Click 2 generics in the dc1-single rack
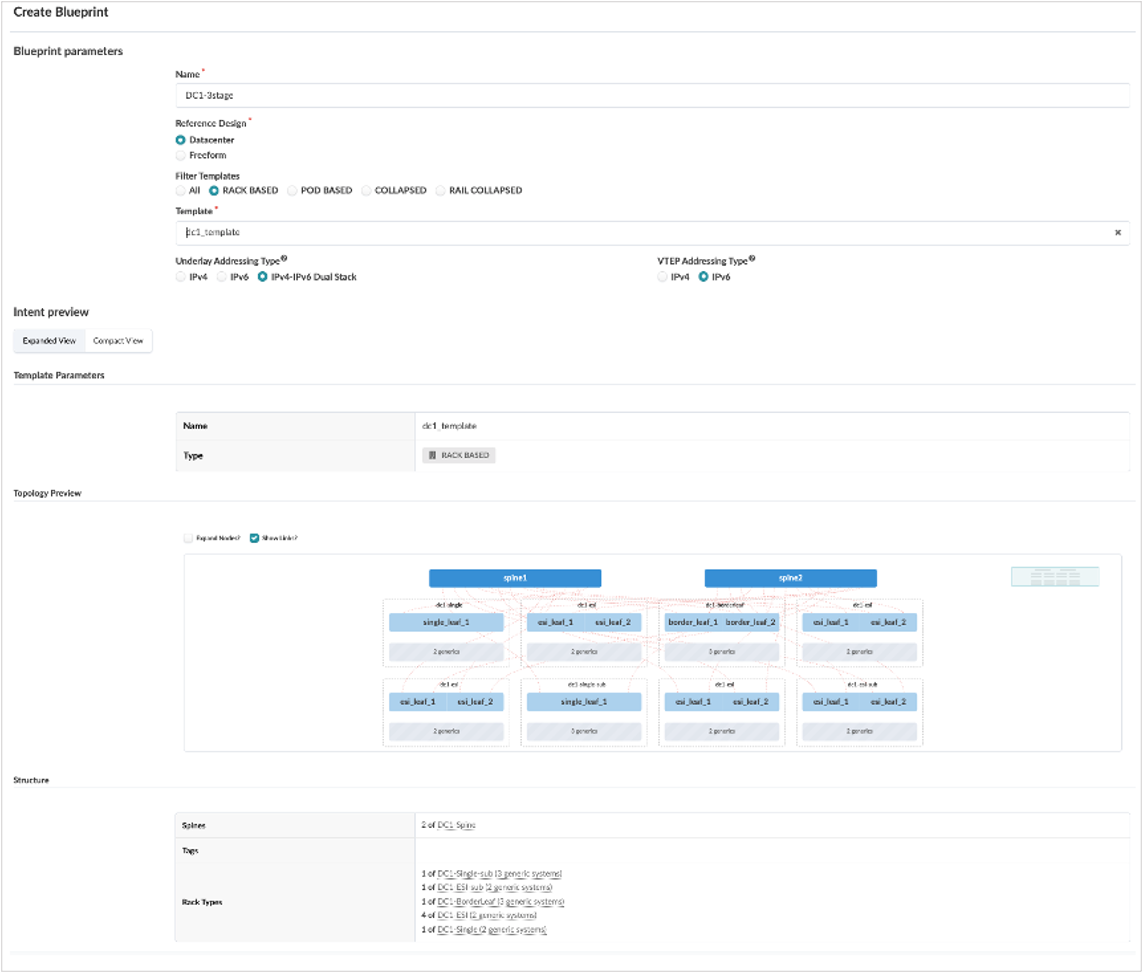Image resolution: width=1142 pixels, height=972 pixels. pyautogui.click(x=446, y=652)
